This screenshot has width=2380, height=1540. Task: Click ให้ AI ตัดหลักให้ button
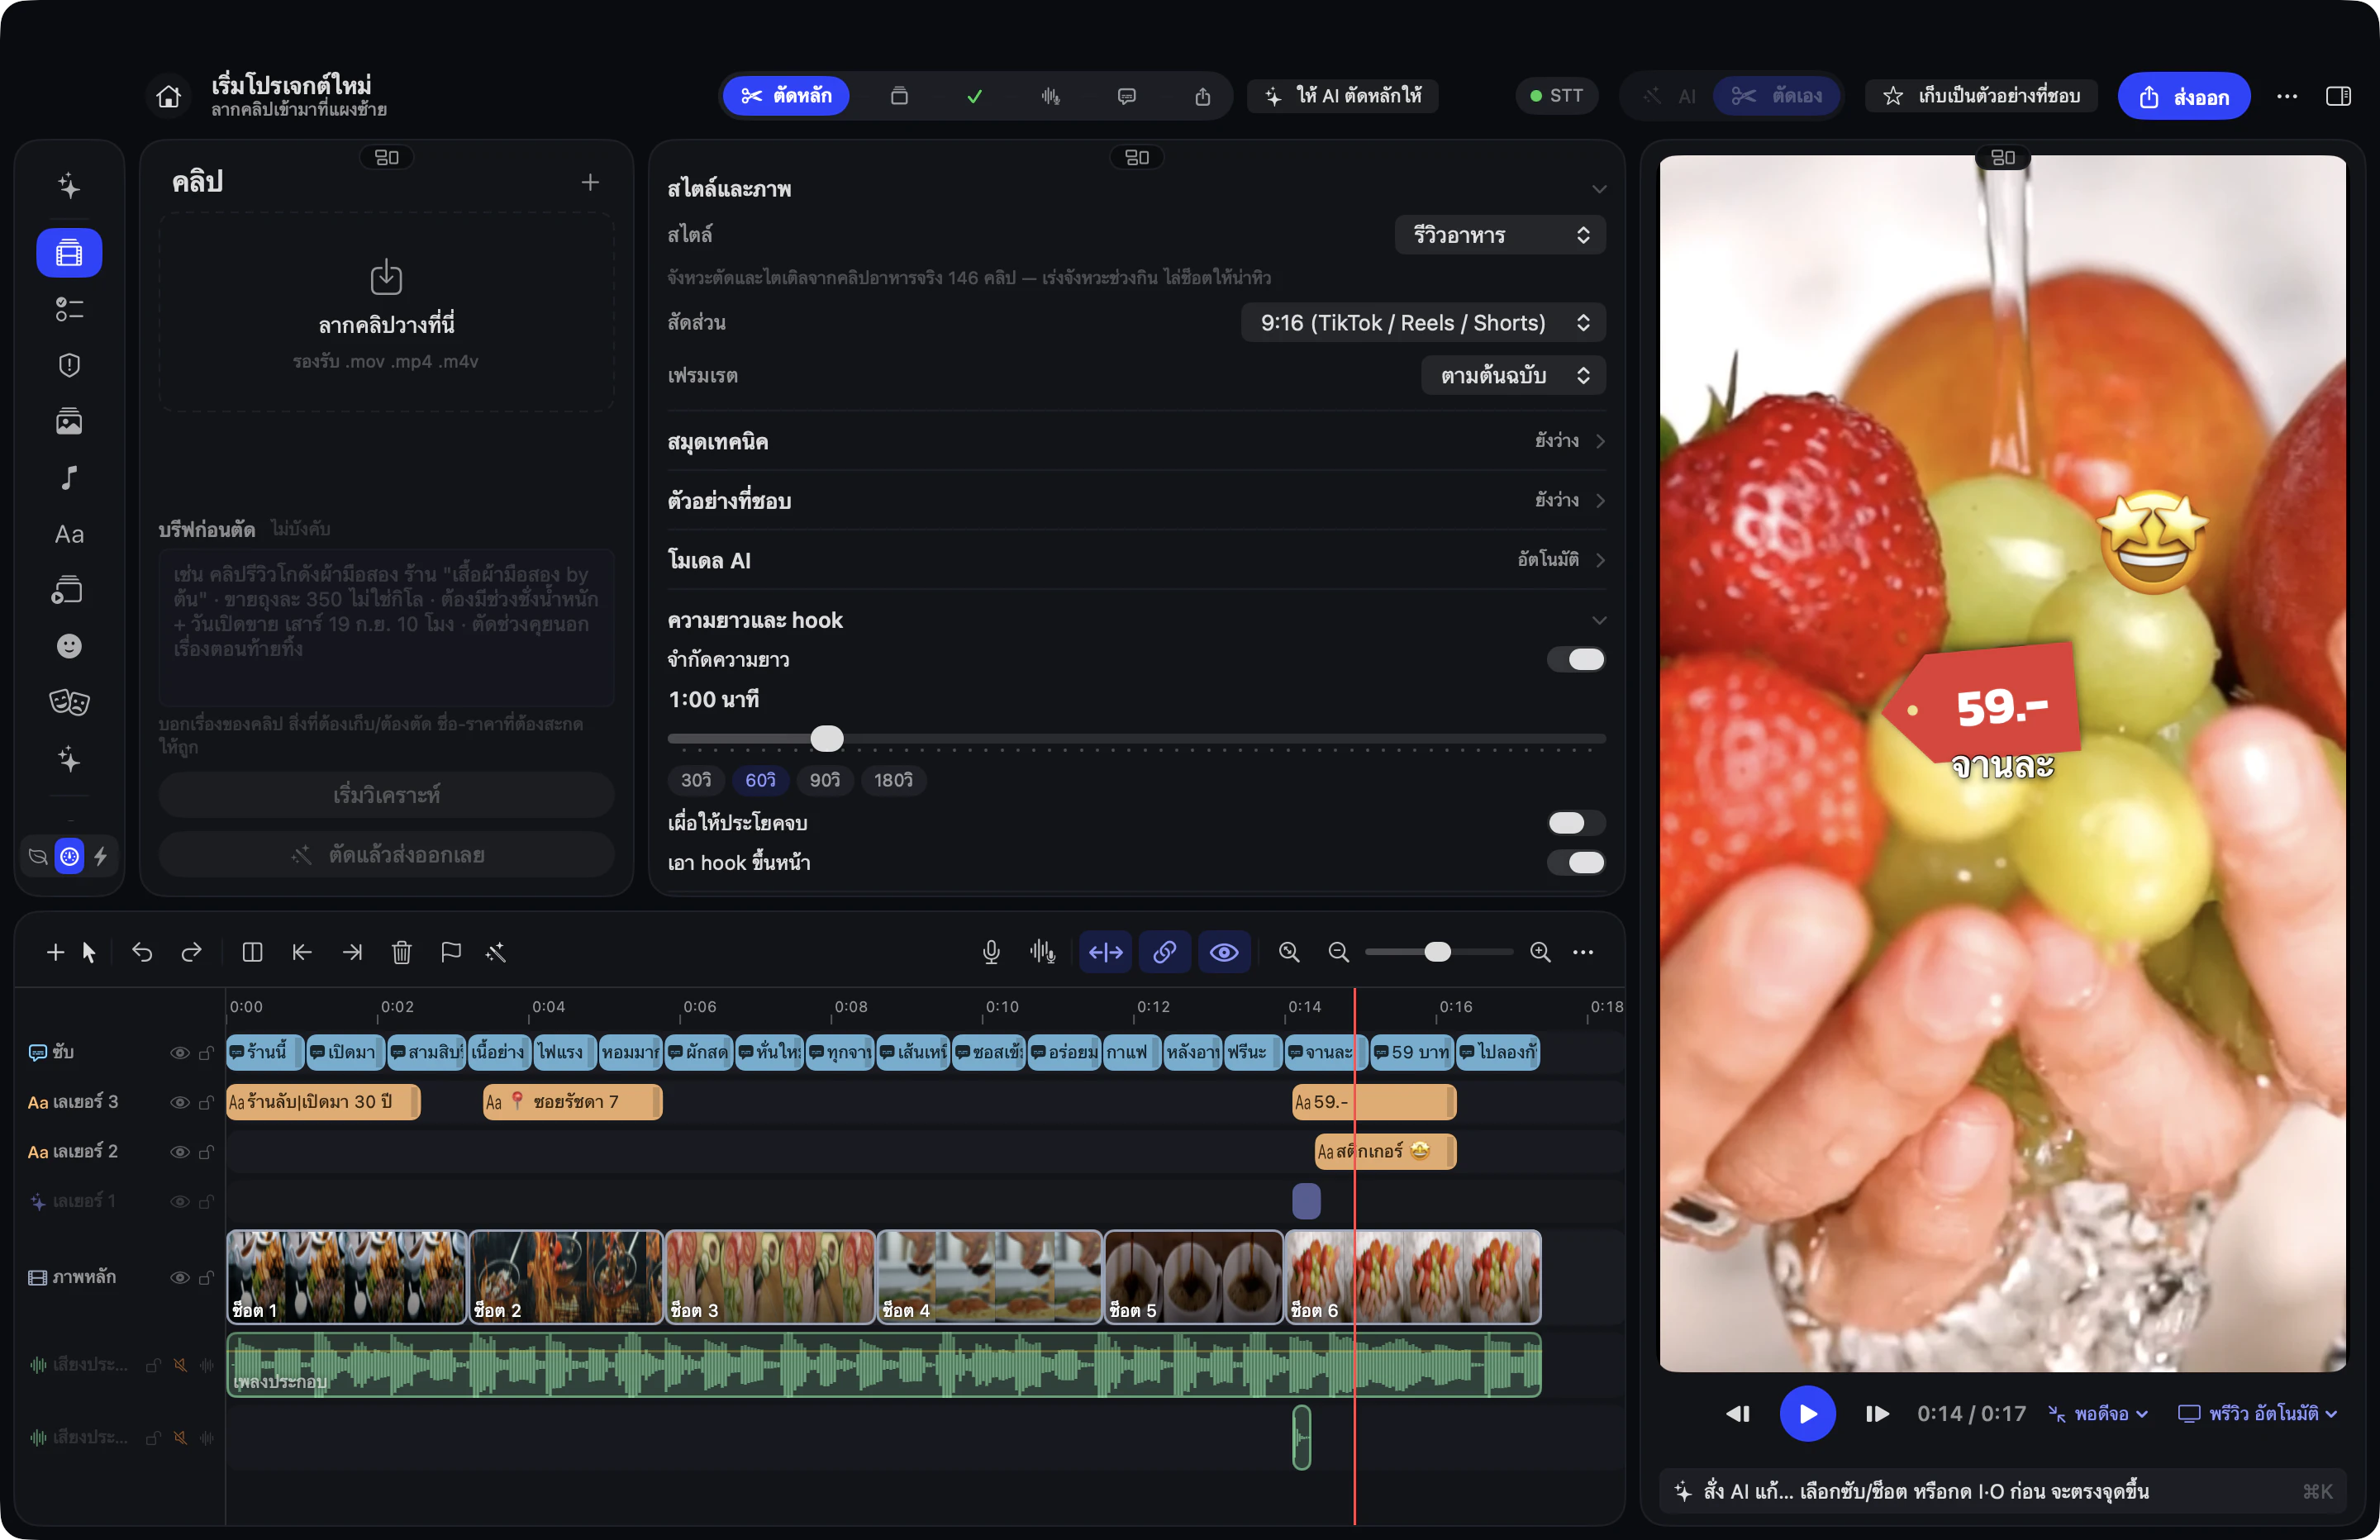point(1343,96)
